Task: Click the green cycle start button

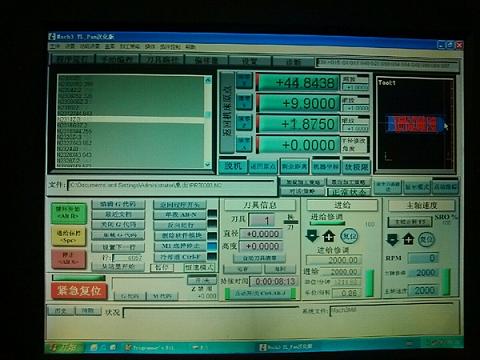Action: point(68,212)
